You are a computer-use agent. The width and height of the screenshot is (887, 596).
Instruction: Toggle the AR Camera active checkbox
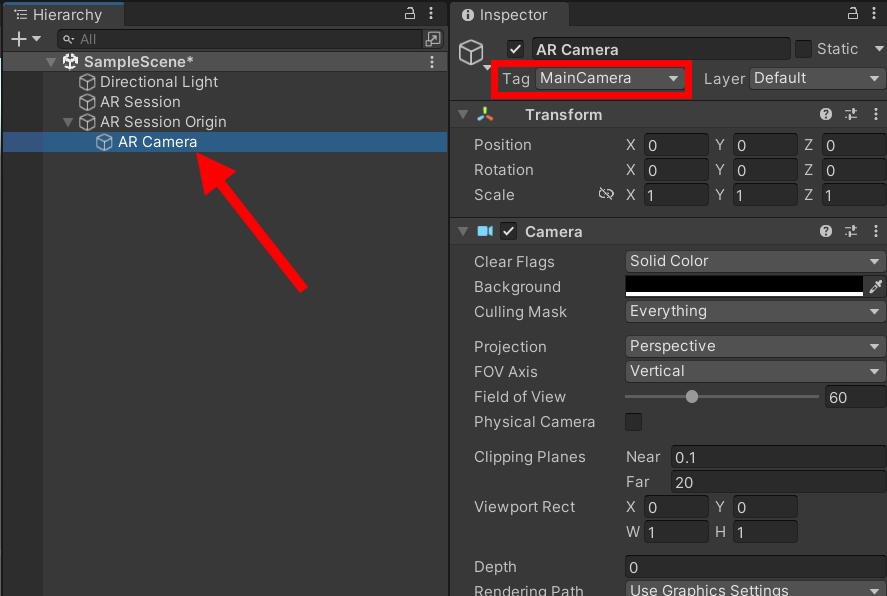pos(515,49)
